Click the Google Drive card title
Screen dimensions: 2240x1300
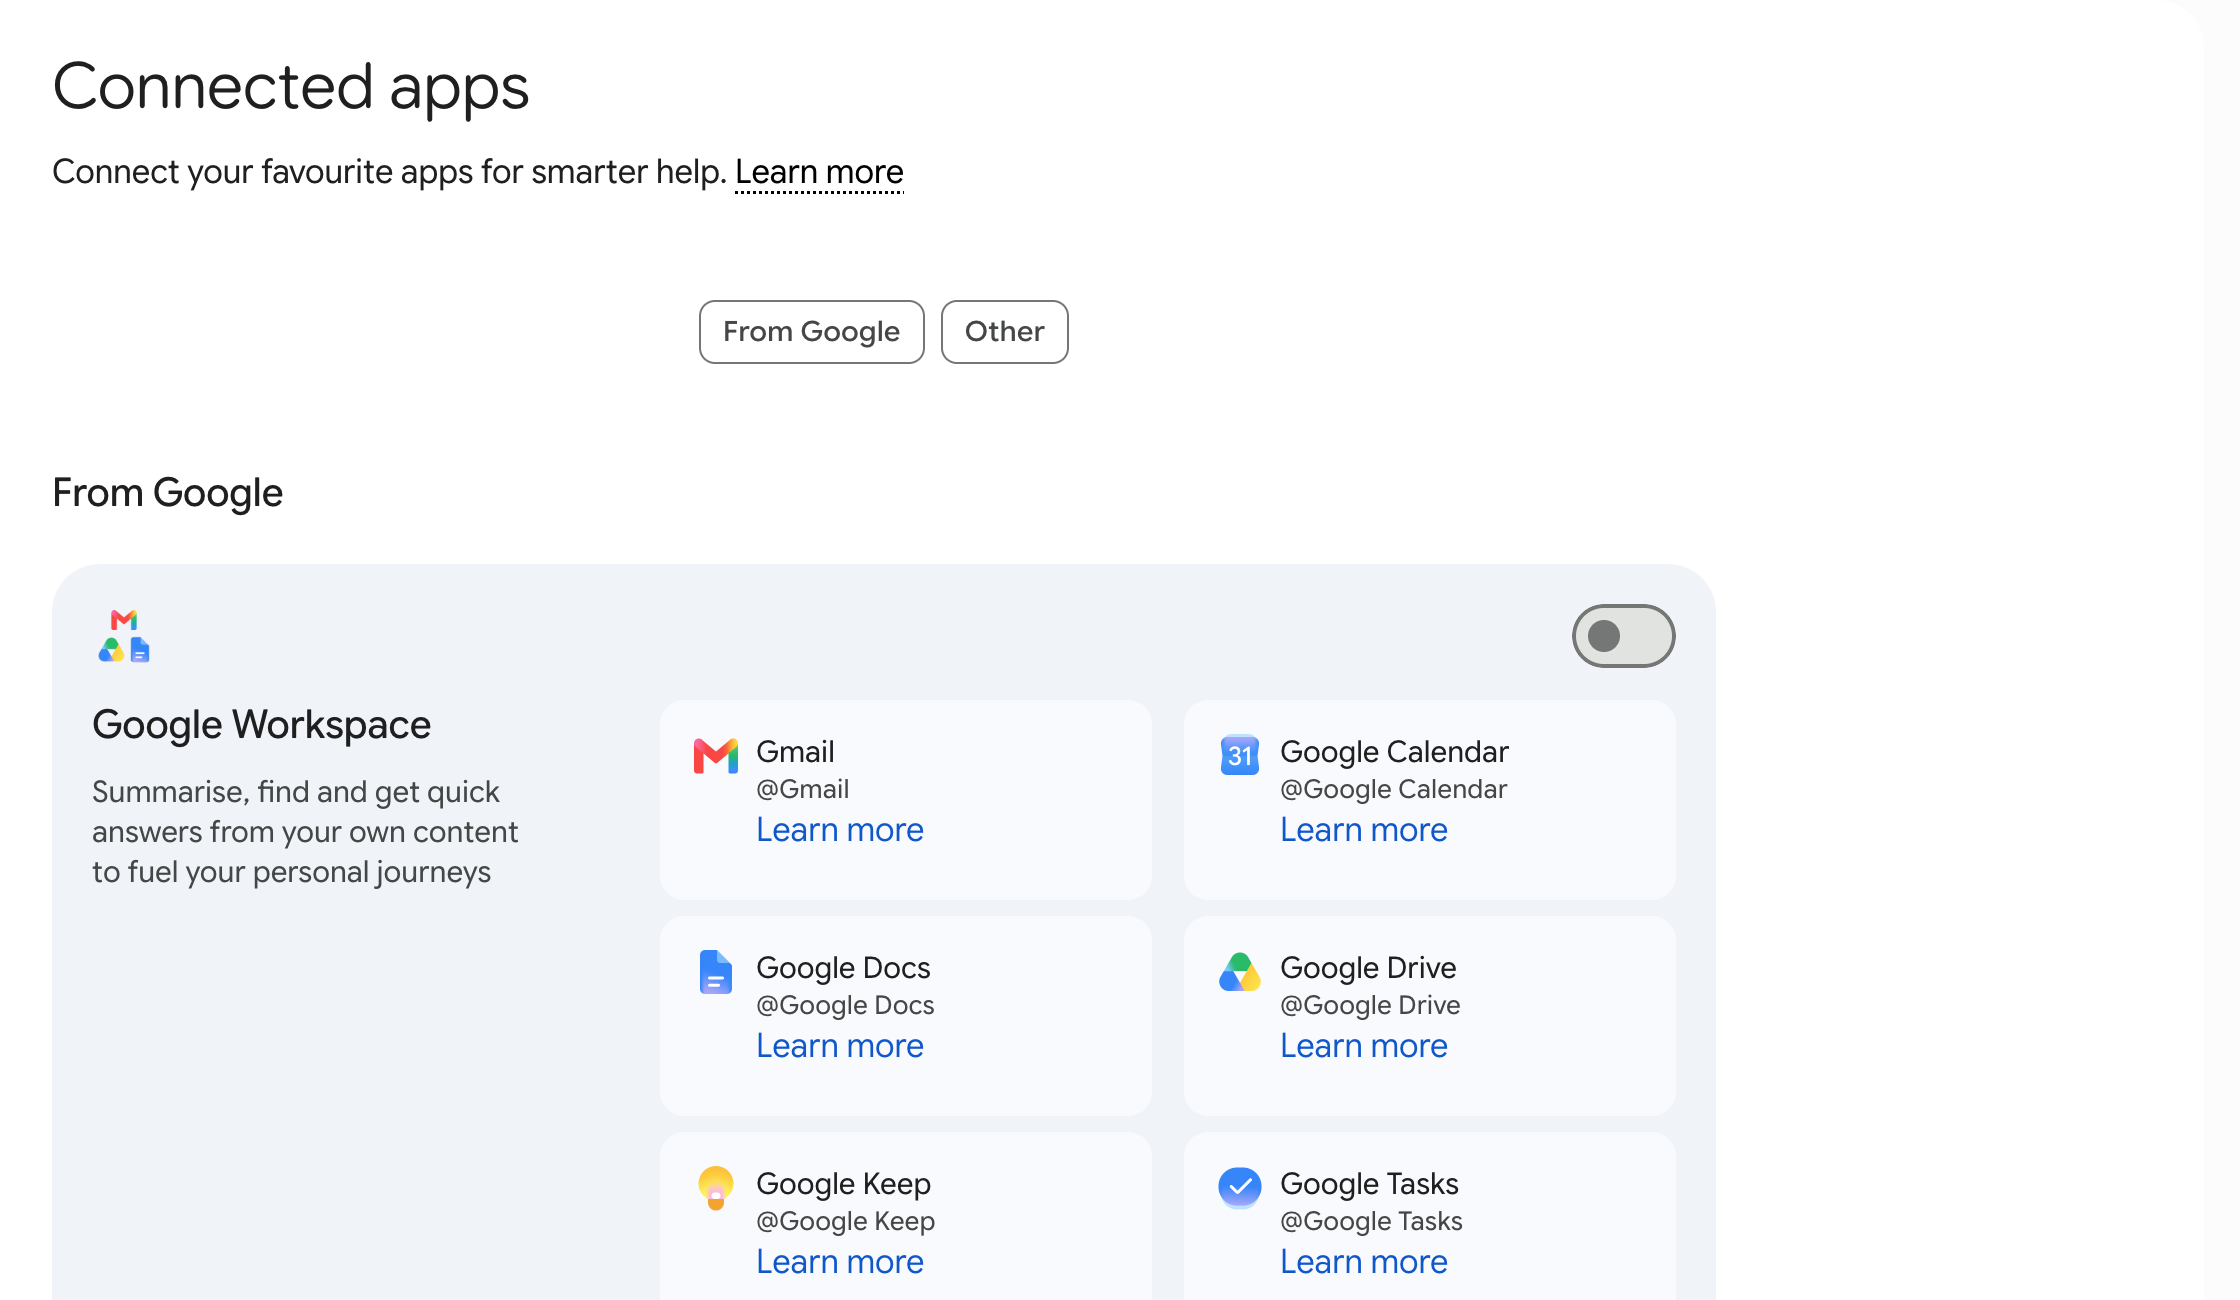pos(1368,968)
